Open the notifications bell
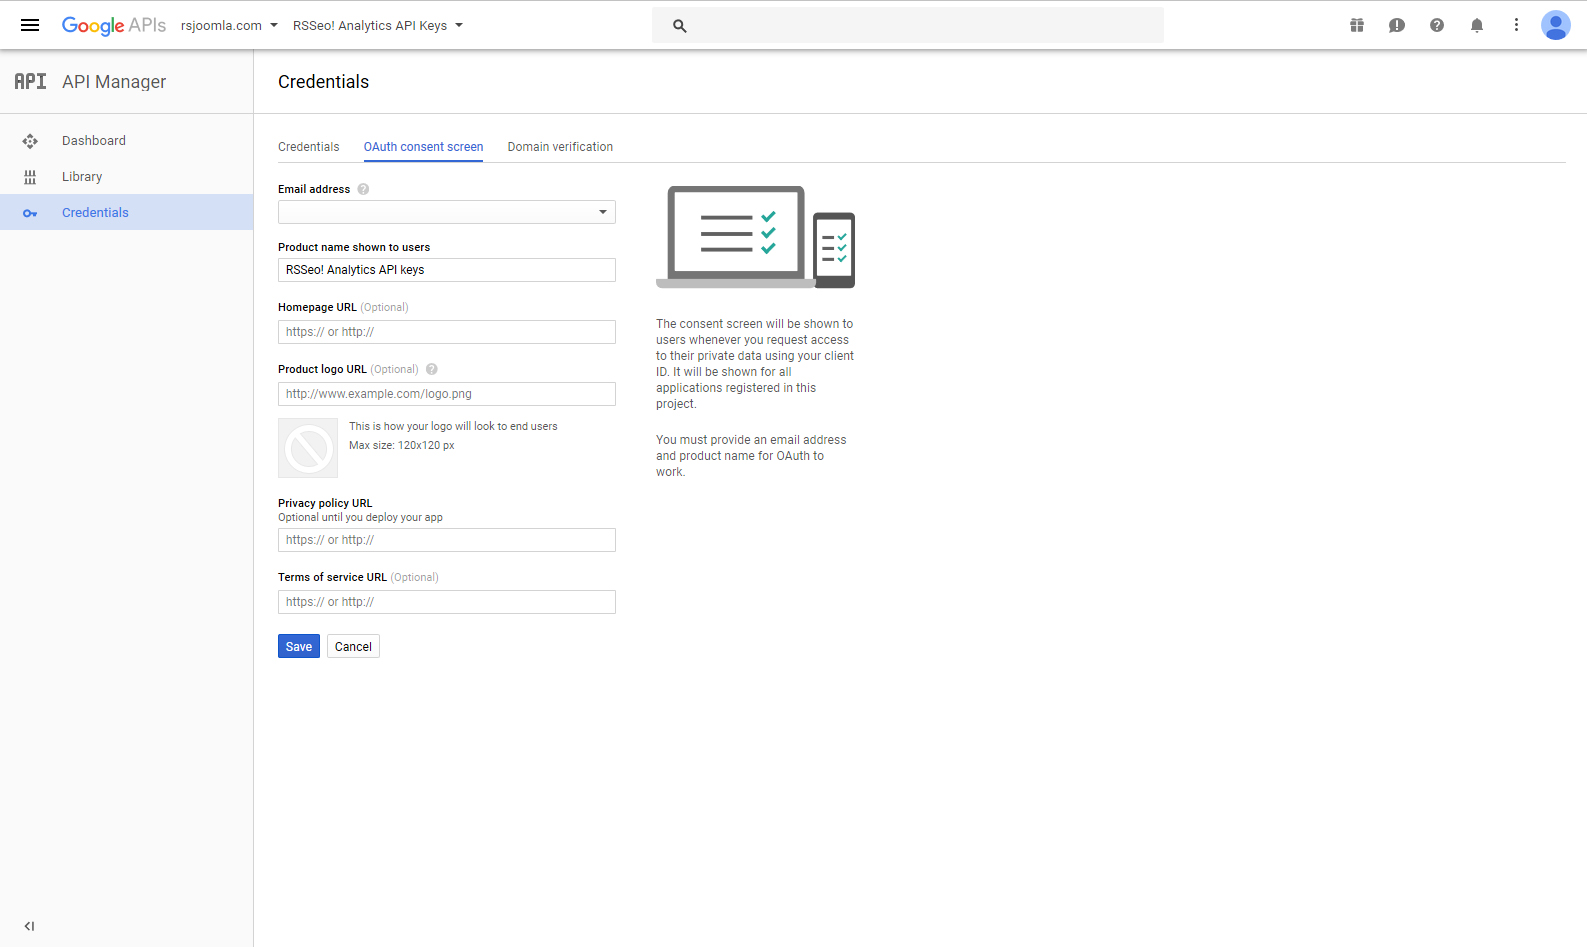1587x947 pixels. (x=1477, y=25)
